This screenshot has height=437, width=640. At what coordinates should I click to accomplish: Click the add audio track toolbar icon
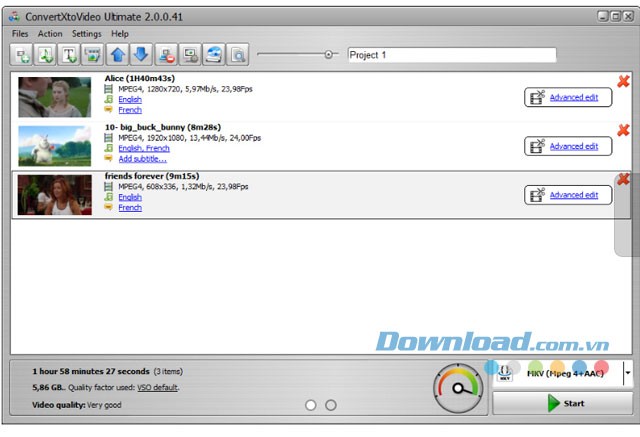(x=45, y=55)
